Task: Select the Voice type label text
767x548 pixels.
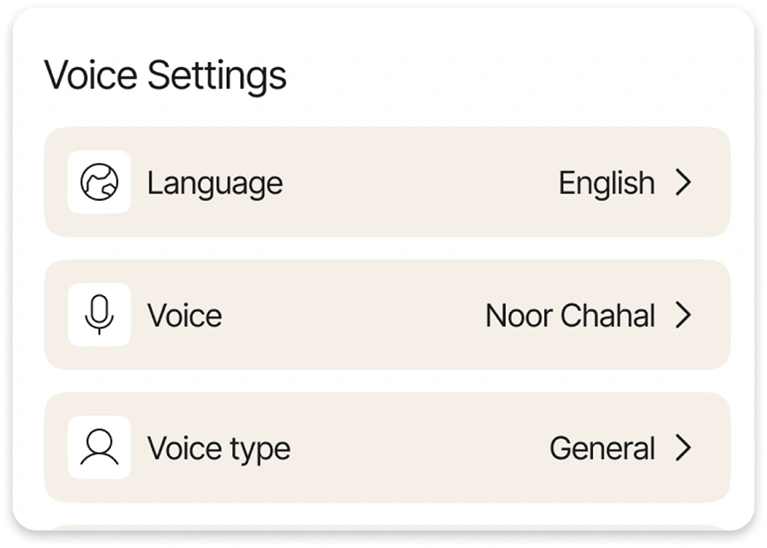Action: pyautogui.click(x=218, y=448)
